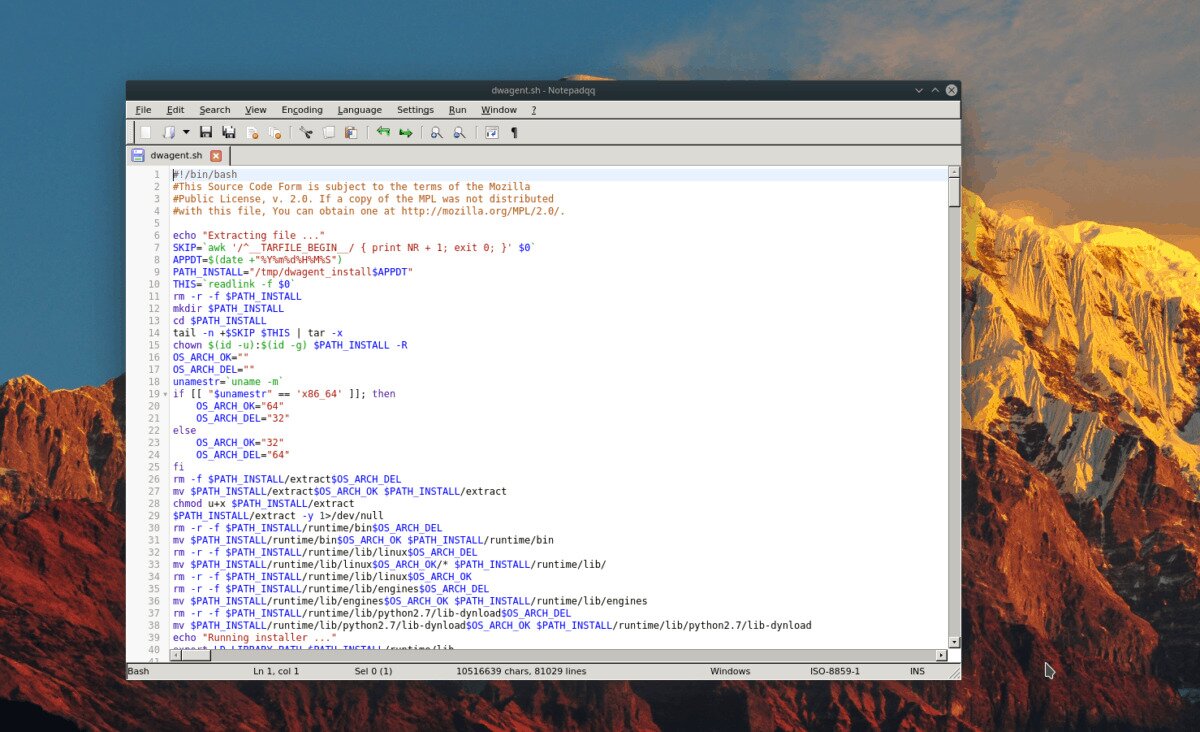The height and width of the screenshot is (732, 1200).
Task: Open the Language menu
Action: point(359,110)
